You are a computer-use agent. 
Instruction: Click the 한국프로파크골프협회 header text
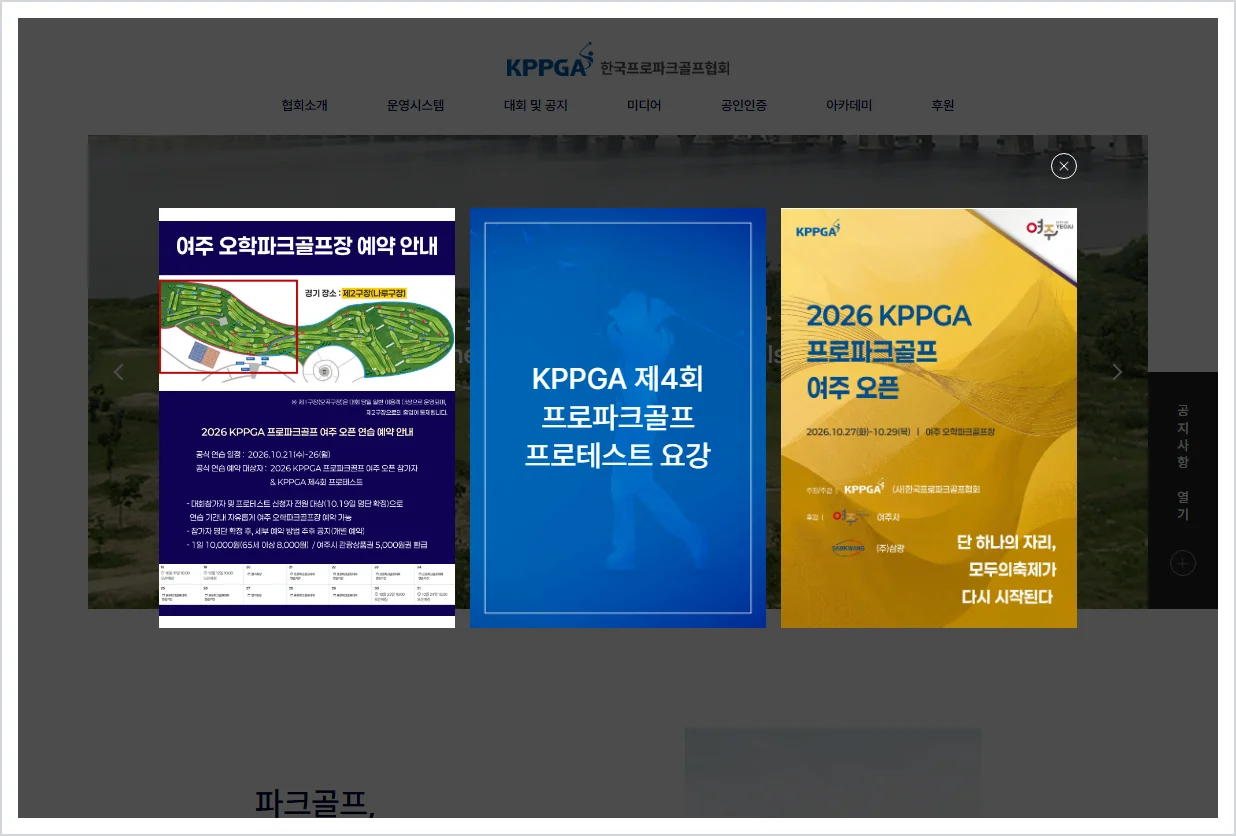click(665, 68)
